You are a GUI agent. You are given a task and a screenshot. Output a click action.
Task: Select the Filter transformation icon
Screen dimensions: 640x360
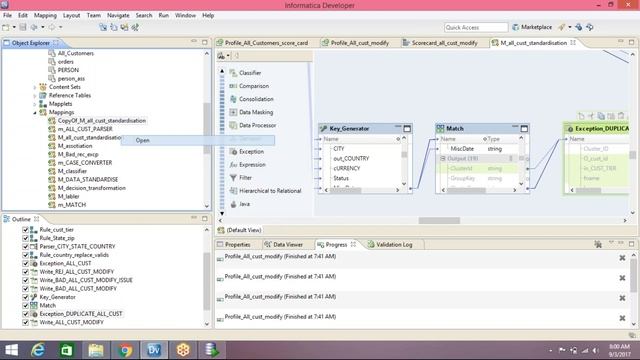(233, 178)
